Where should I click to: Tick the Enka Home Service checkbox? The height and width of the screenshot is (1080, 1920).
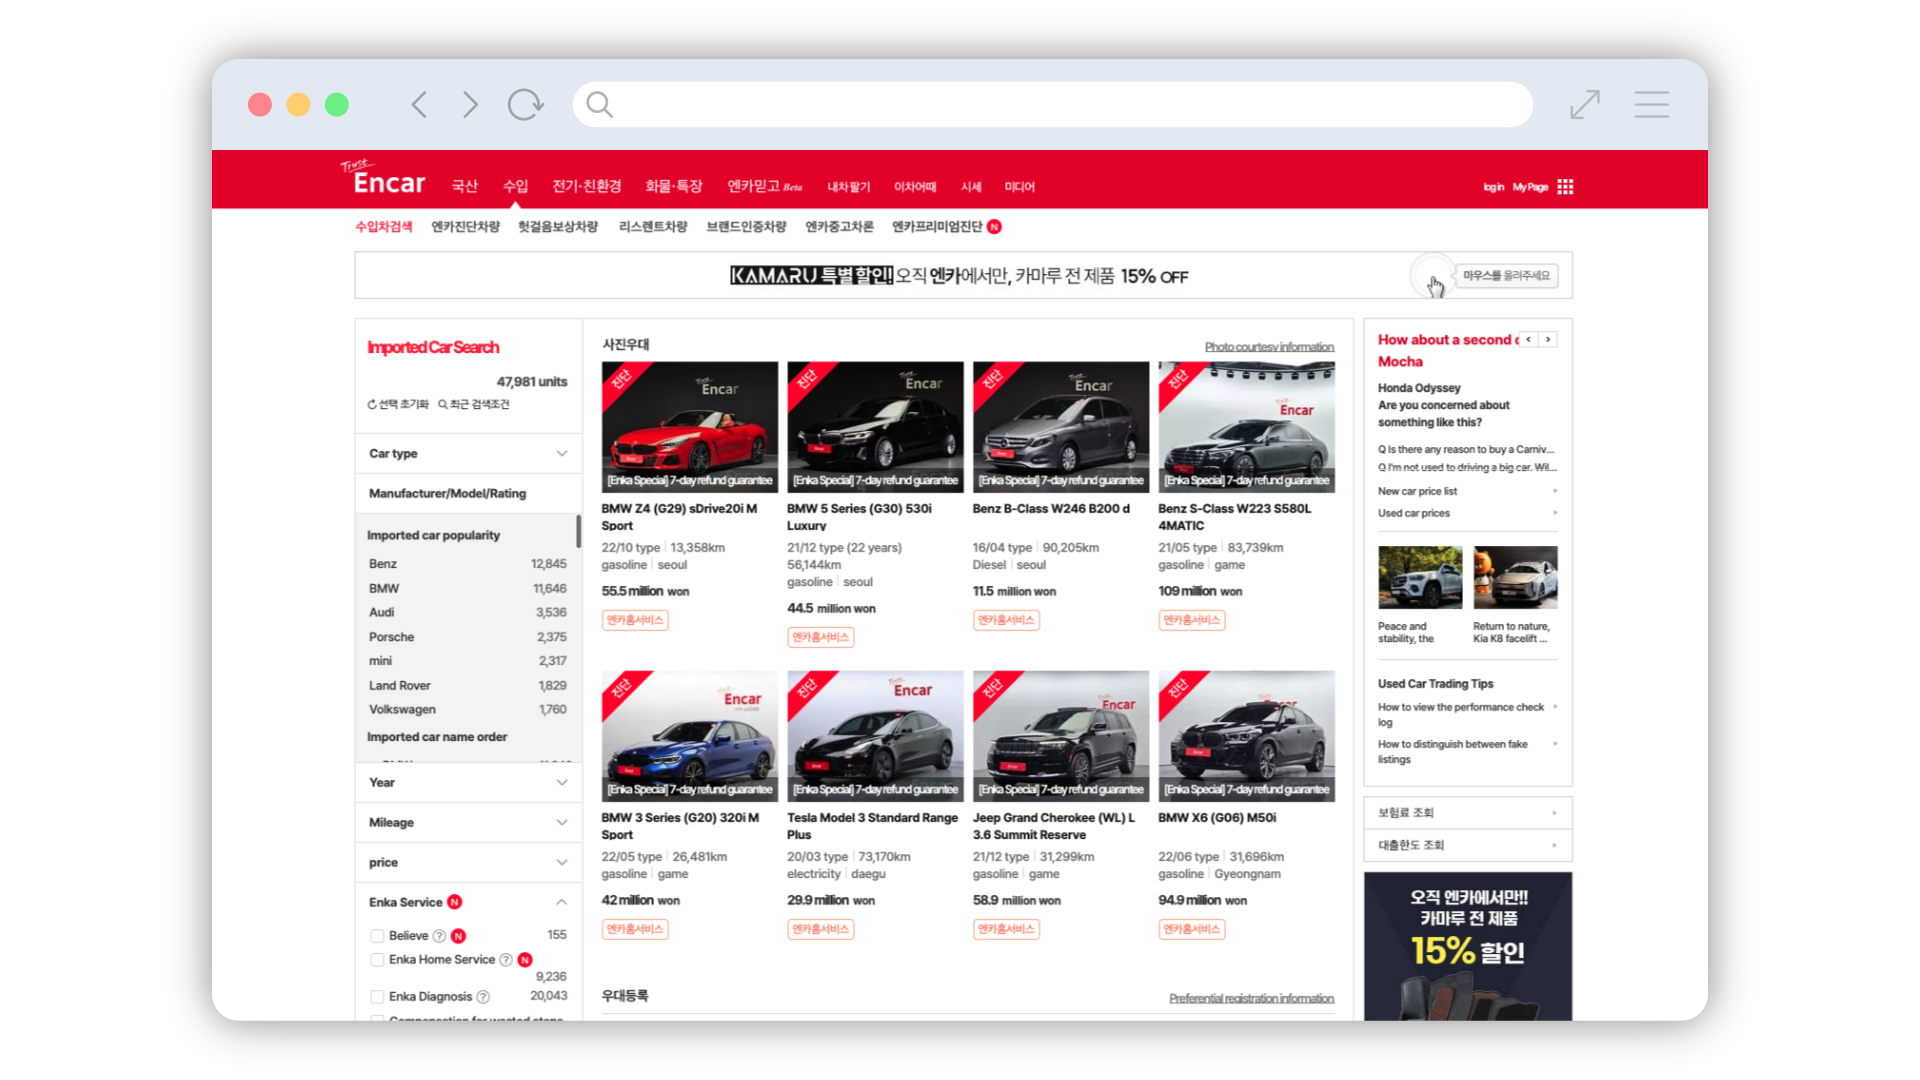377,960
